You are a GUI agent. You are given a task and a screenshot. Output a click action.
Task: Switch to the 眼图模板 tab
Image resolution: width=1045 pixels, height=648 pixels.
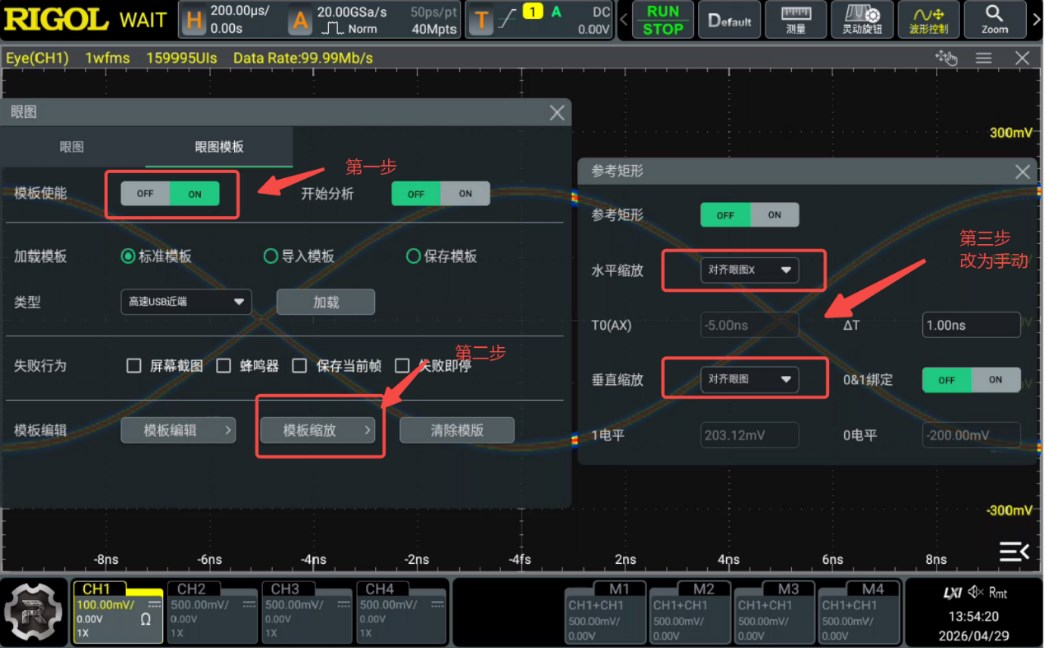click(x=219, y=147)
